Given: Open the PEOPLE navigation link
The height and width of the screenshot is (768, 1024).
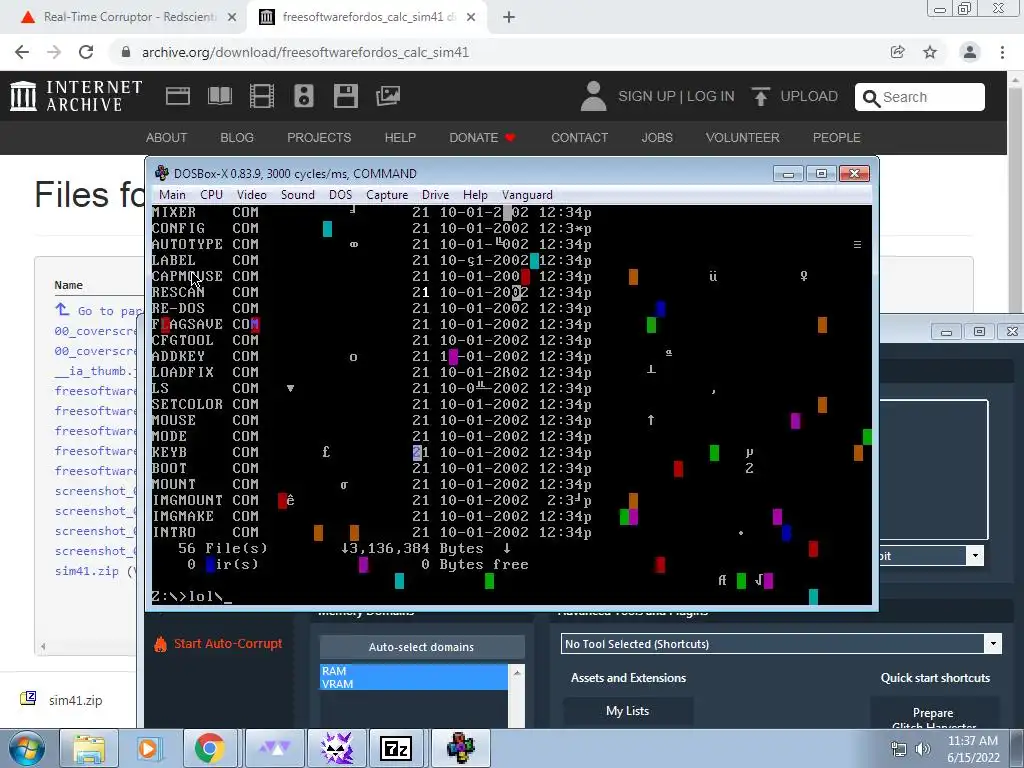Looking at the screenshot, I should click(837, 138).
